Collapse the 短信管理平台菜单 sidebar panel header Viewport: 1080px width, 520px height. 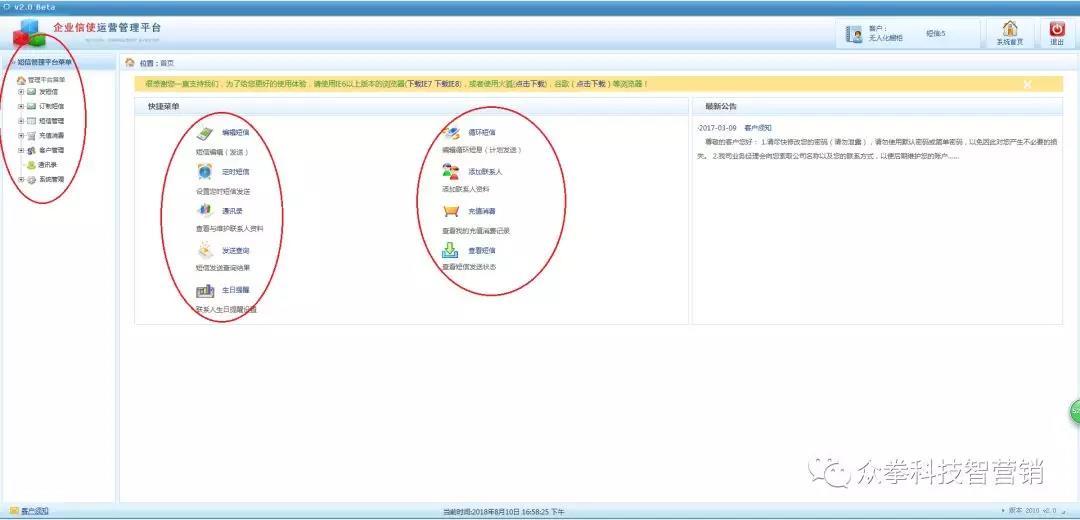point(58,62)
